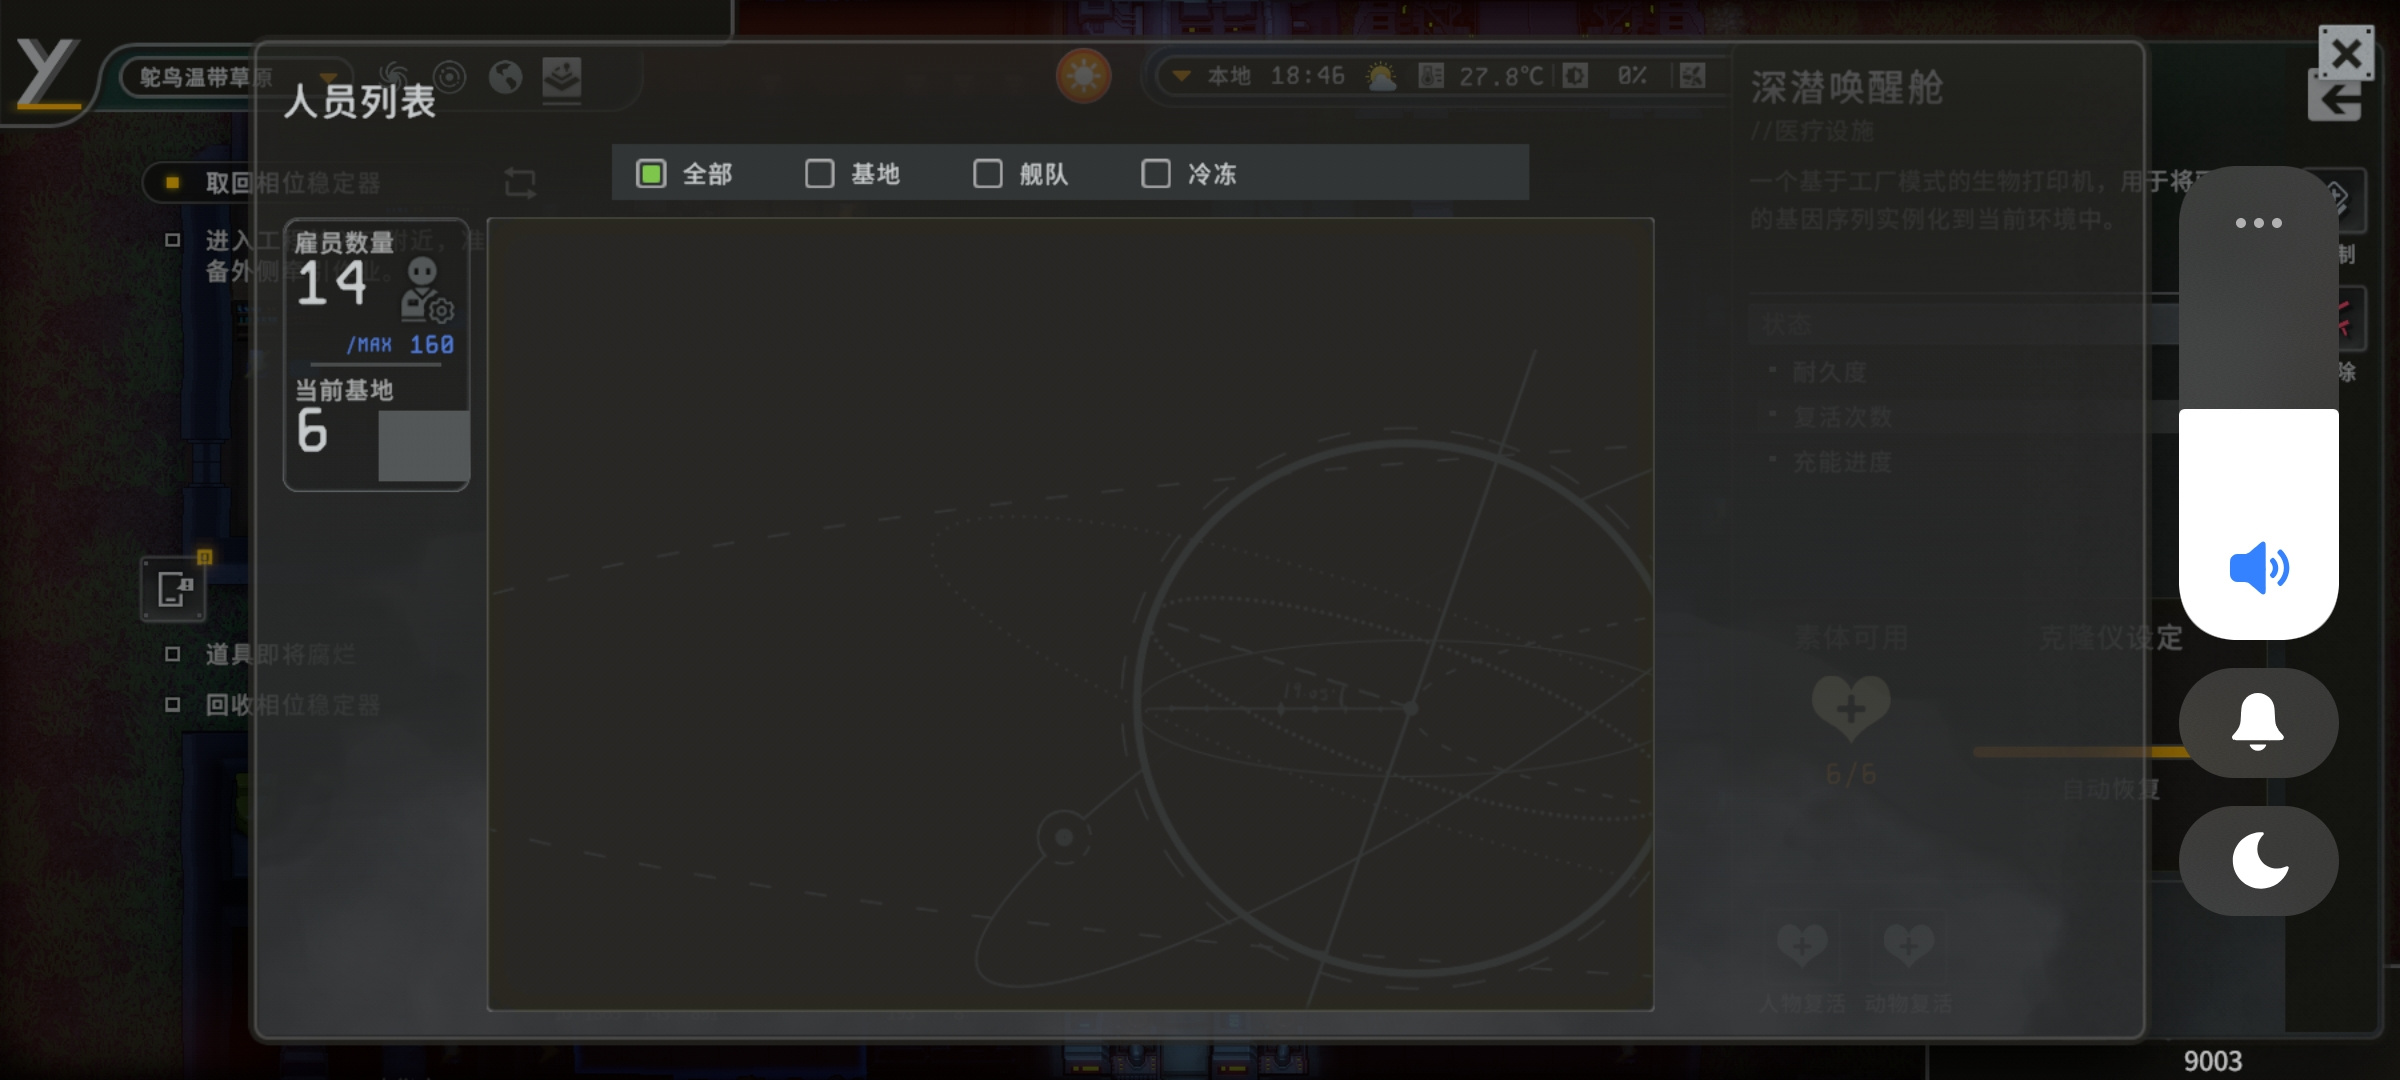Click the 27.8°C temperature value

pyautogui.click(x=1501, y=76)
